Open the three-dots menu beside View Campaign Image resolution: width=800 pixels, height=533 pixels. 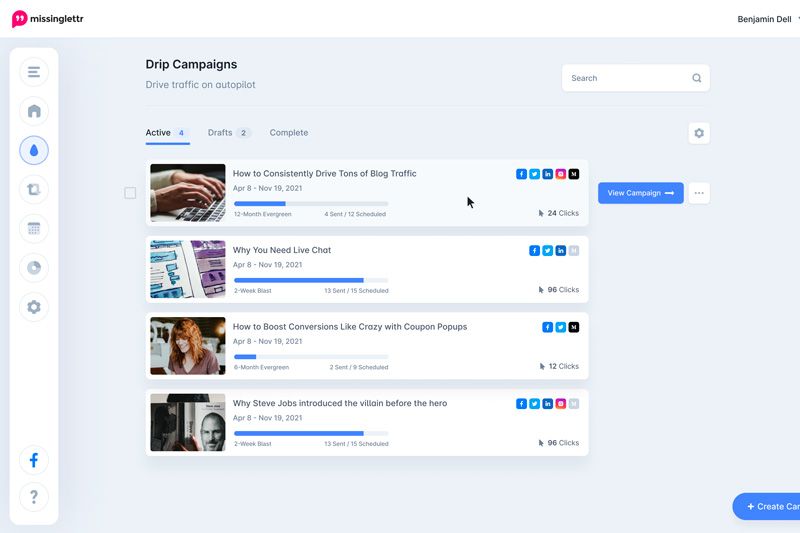[699, 193]
